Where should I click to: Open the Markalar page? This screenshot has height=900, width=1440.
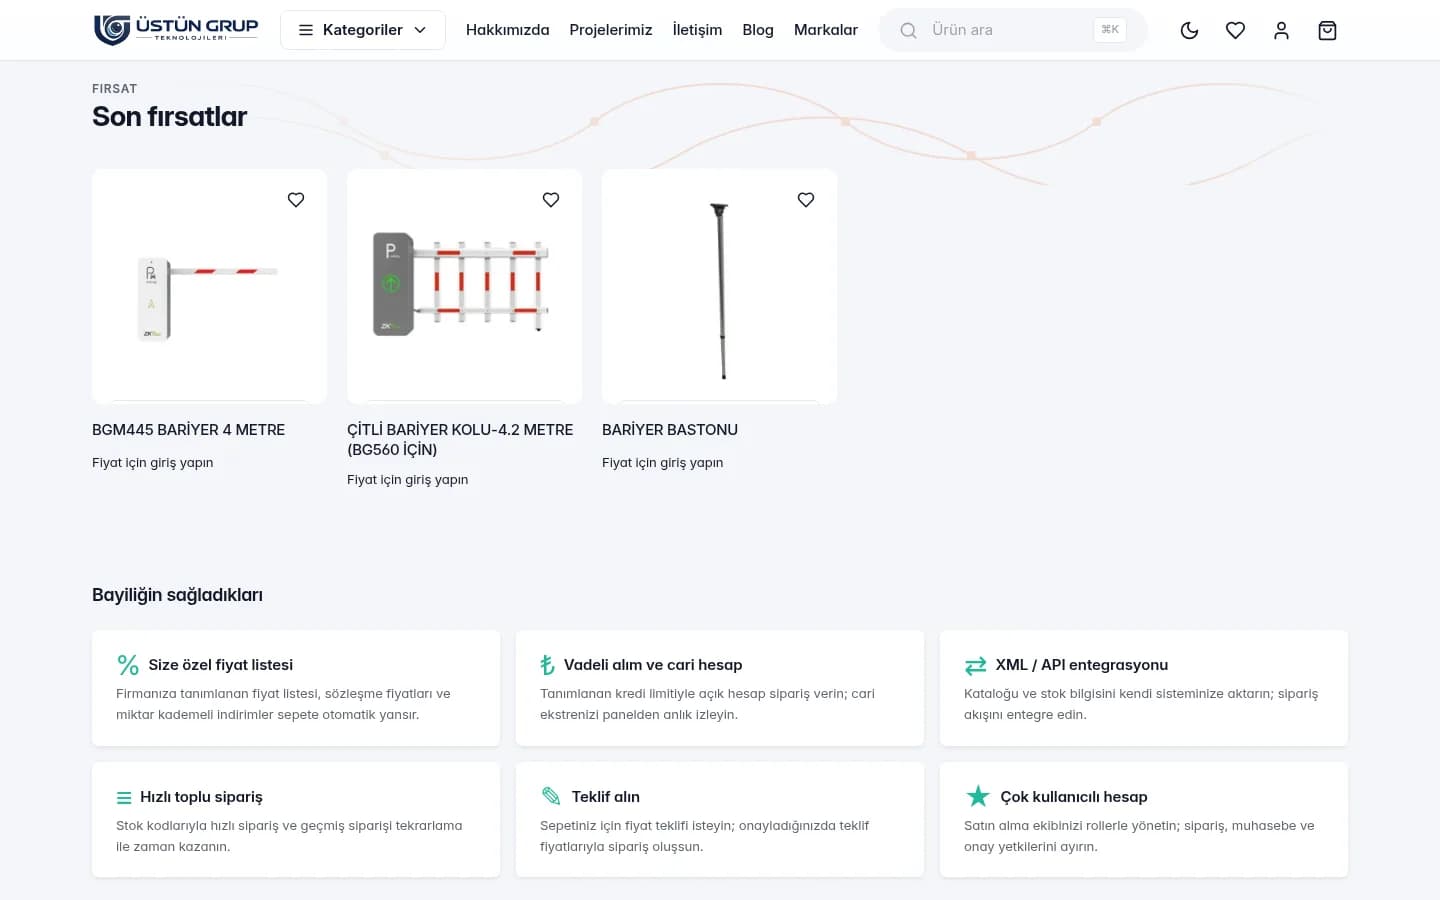pyautogui.click(x=826, y=30)
